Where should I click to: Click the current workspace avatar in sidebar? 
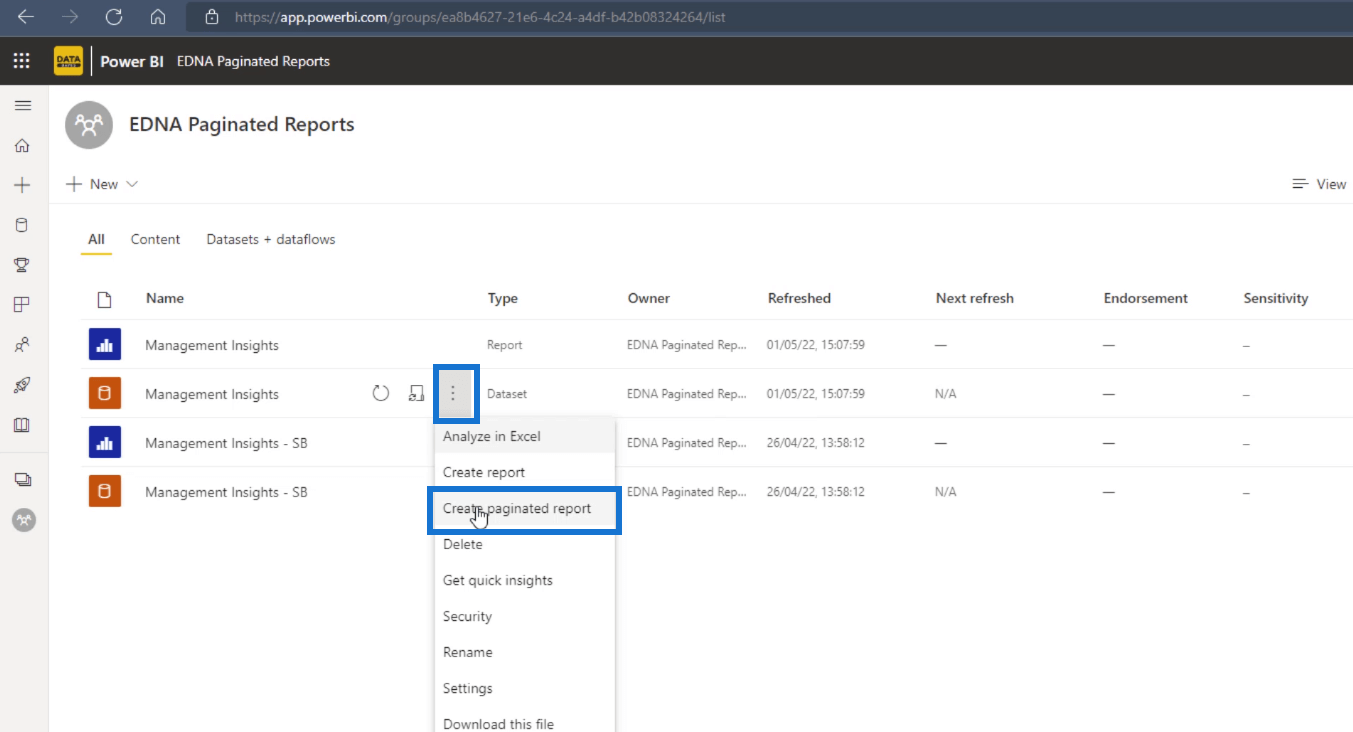pos(23,520)
